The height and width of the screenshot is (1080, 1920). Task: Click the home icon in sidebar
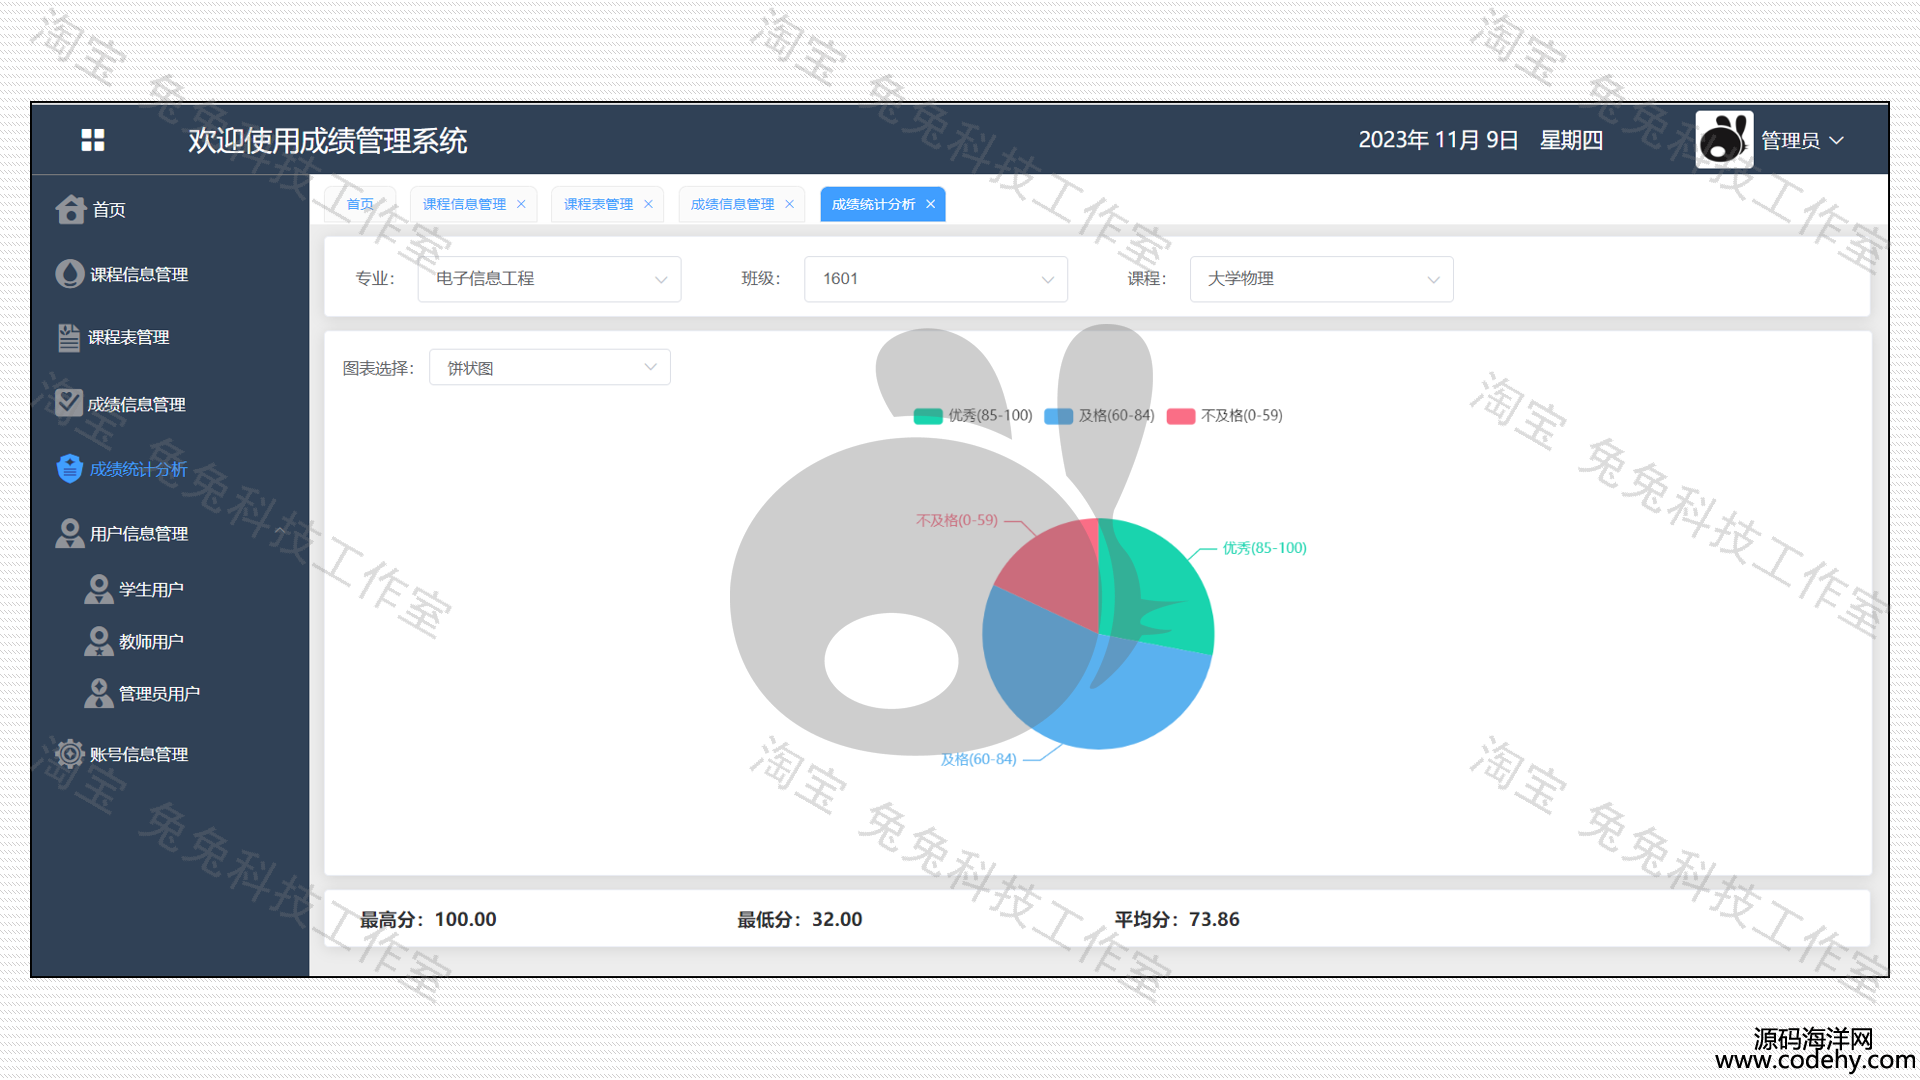pos(71,209)
